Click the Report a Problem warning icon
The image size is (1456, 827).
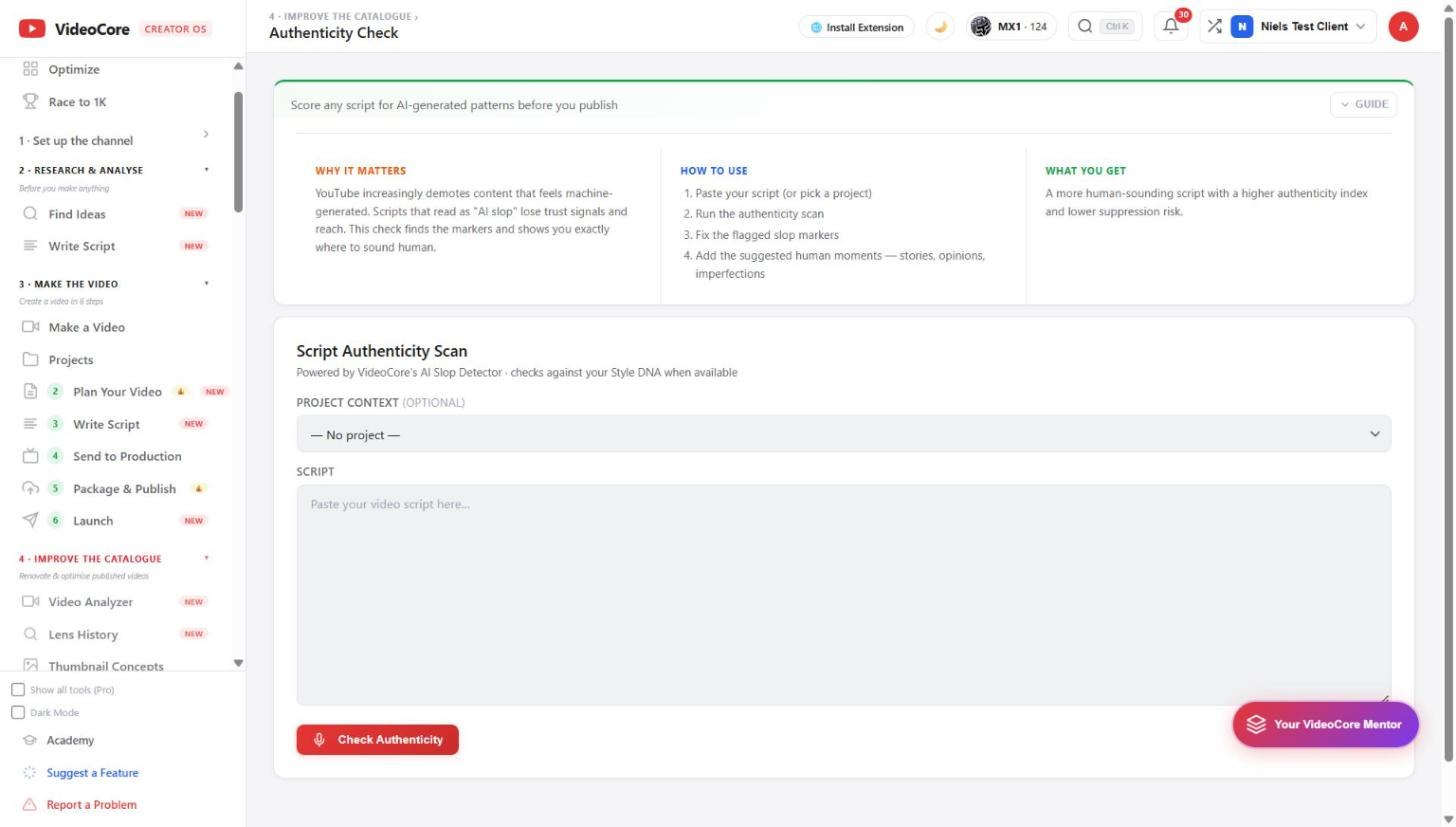pos(30,805)
